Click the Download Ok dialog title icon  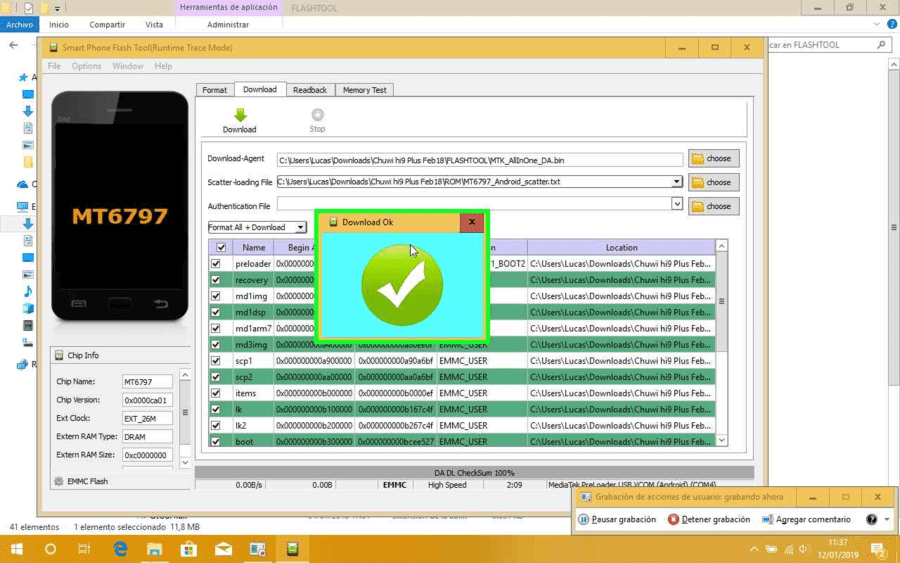333,222
